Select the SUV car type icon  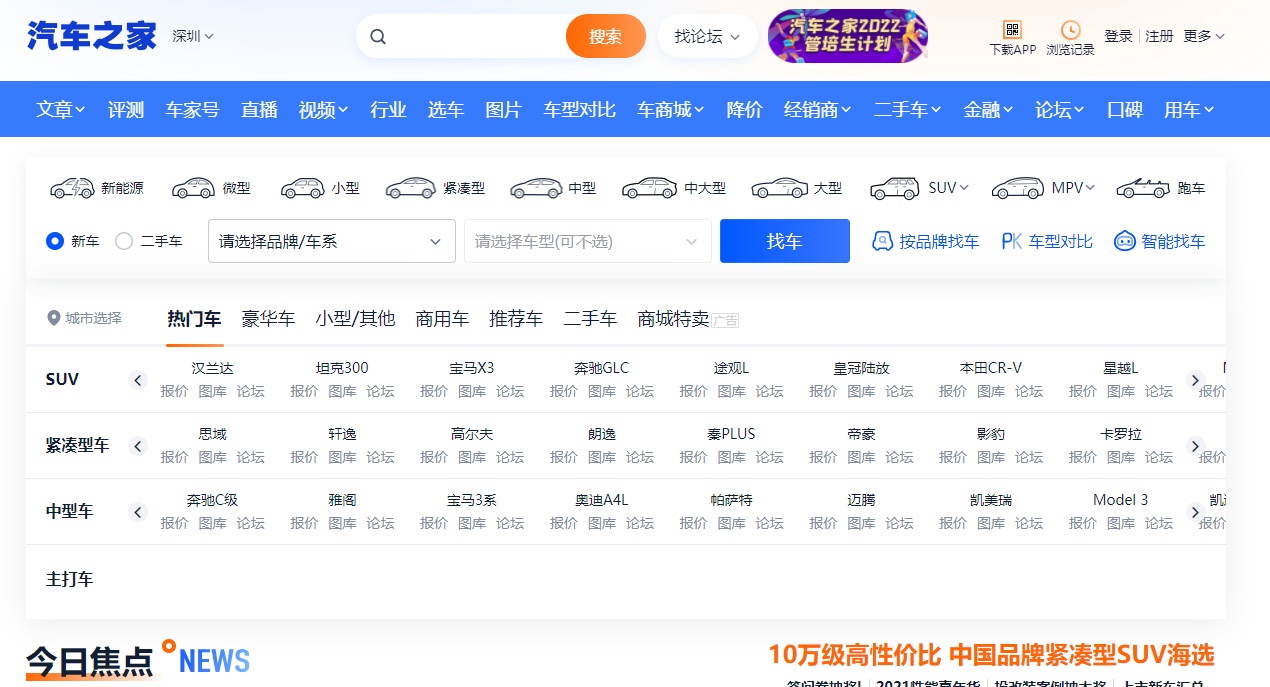point(895,188)
